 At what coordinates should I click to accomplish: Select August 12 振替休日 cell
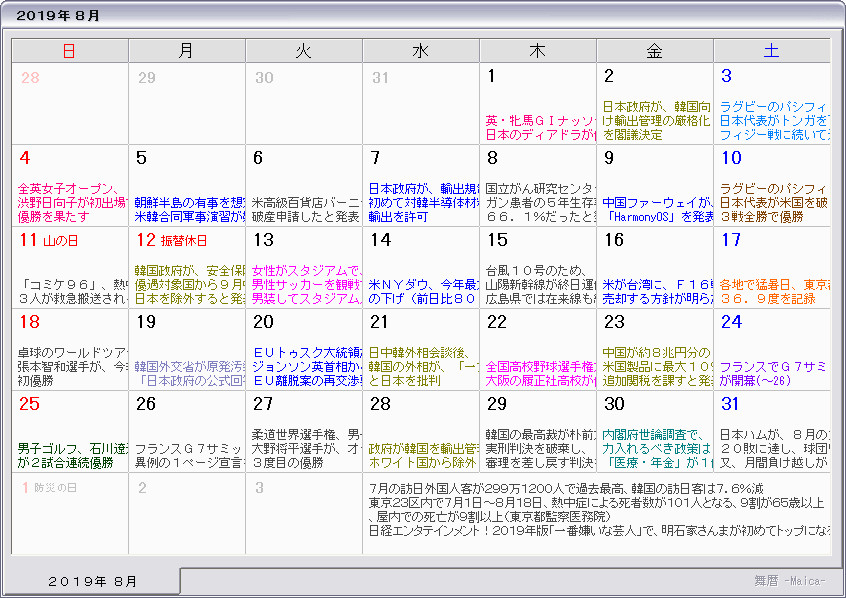coord(186,266)
